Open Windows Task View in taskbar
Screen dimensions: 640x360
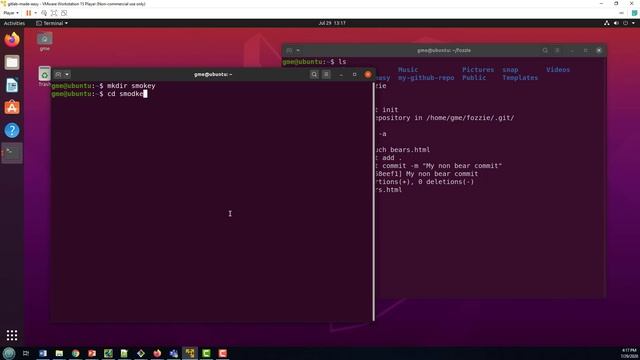click(x=26, y=353)
